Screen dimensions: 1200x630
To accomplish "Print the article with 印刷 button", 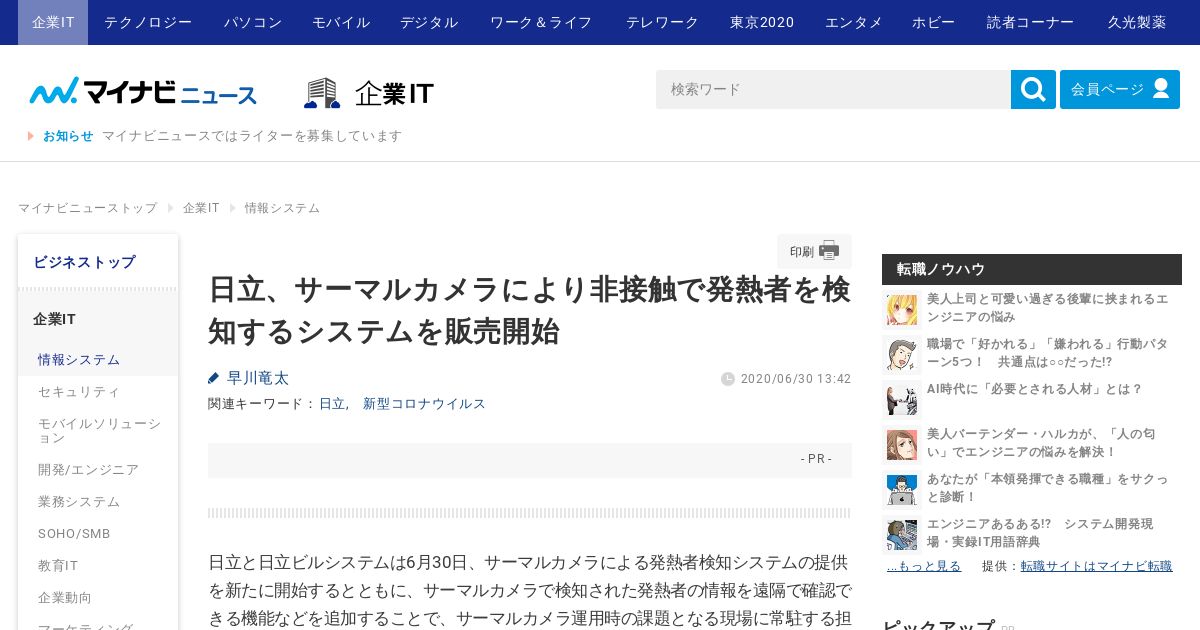I will tap(814, 251).
